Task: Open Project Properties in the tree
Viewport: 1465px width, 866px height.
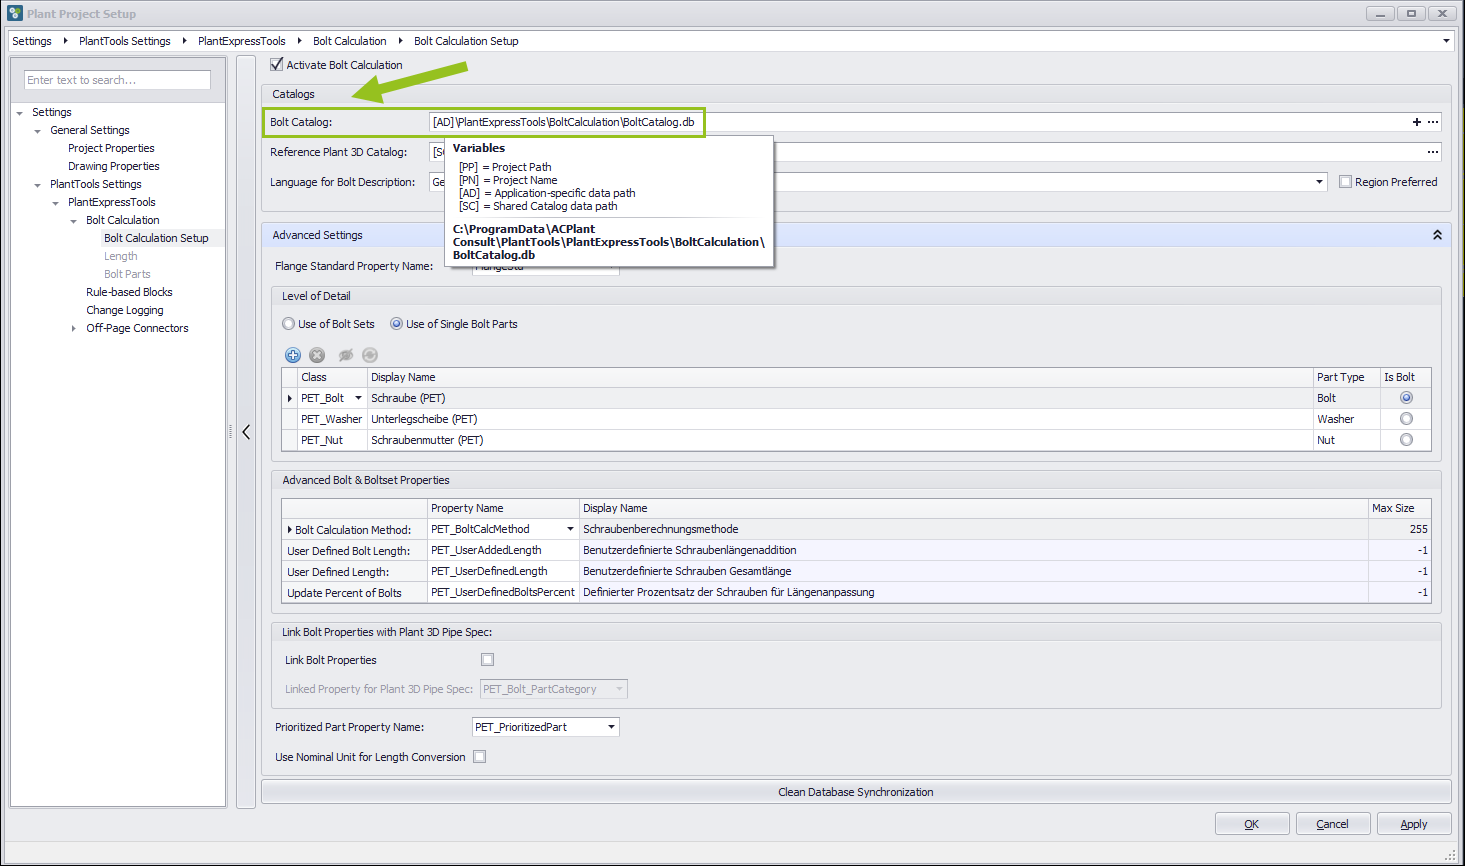Action: pyautogui.click(x=111, y=148)
